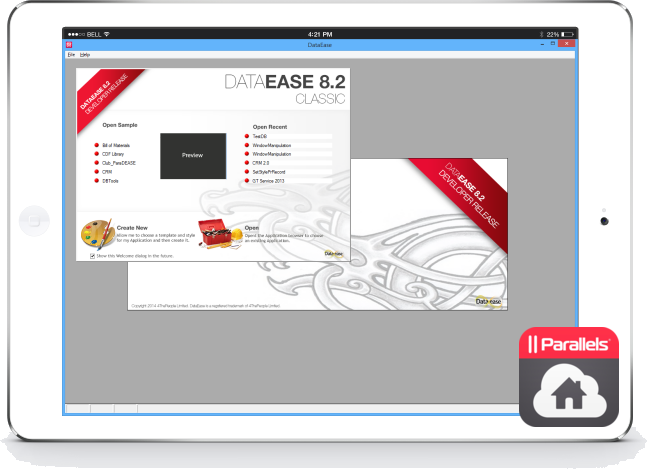
Task: Maximize the DataEase window
Action: [553, 44]
